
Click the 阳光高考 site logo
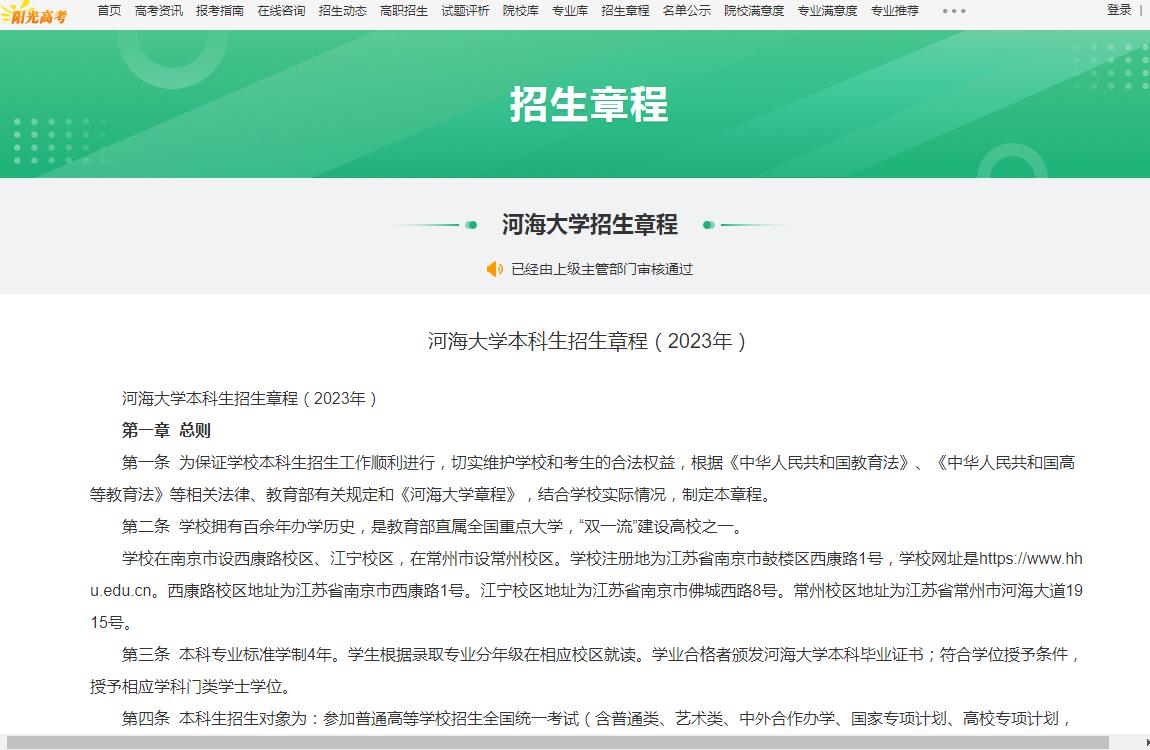34,12
